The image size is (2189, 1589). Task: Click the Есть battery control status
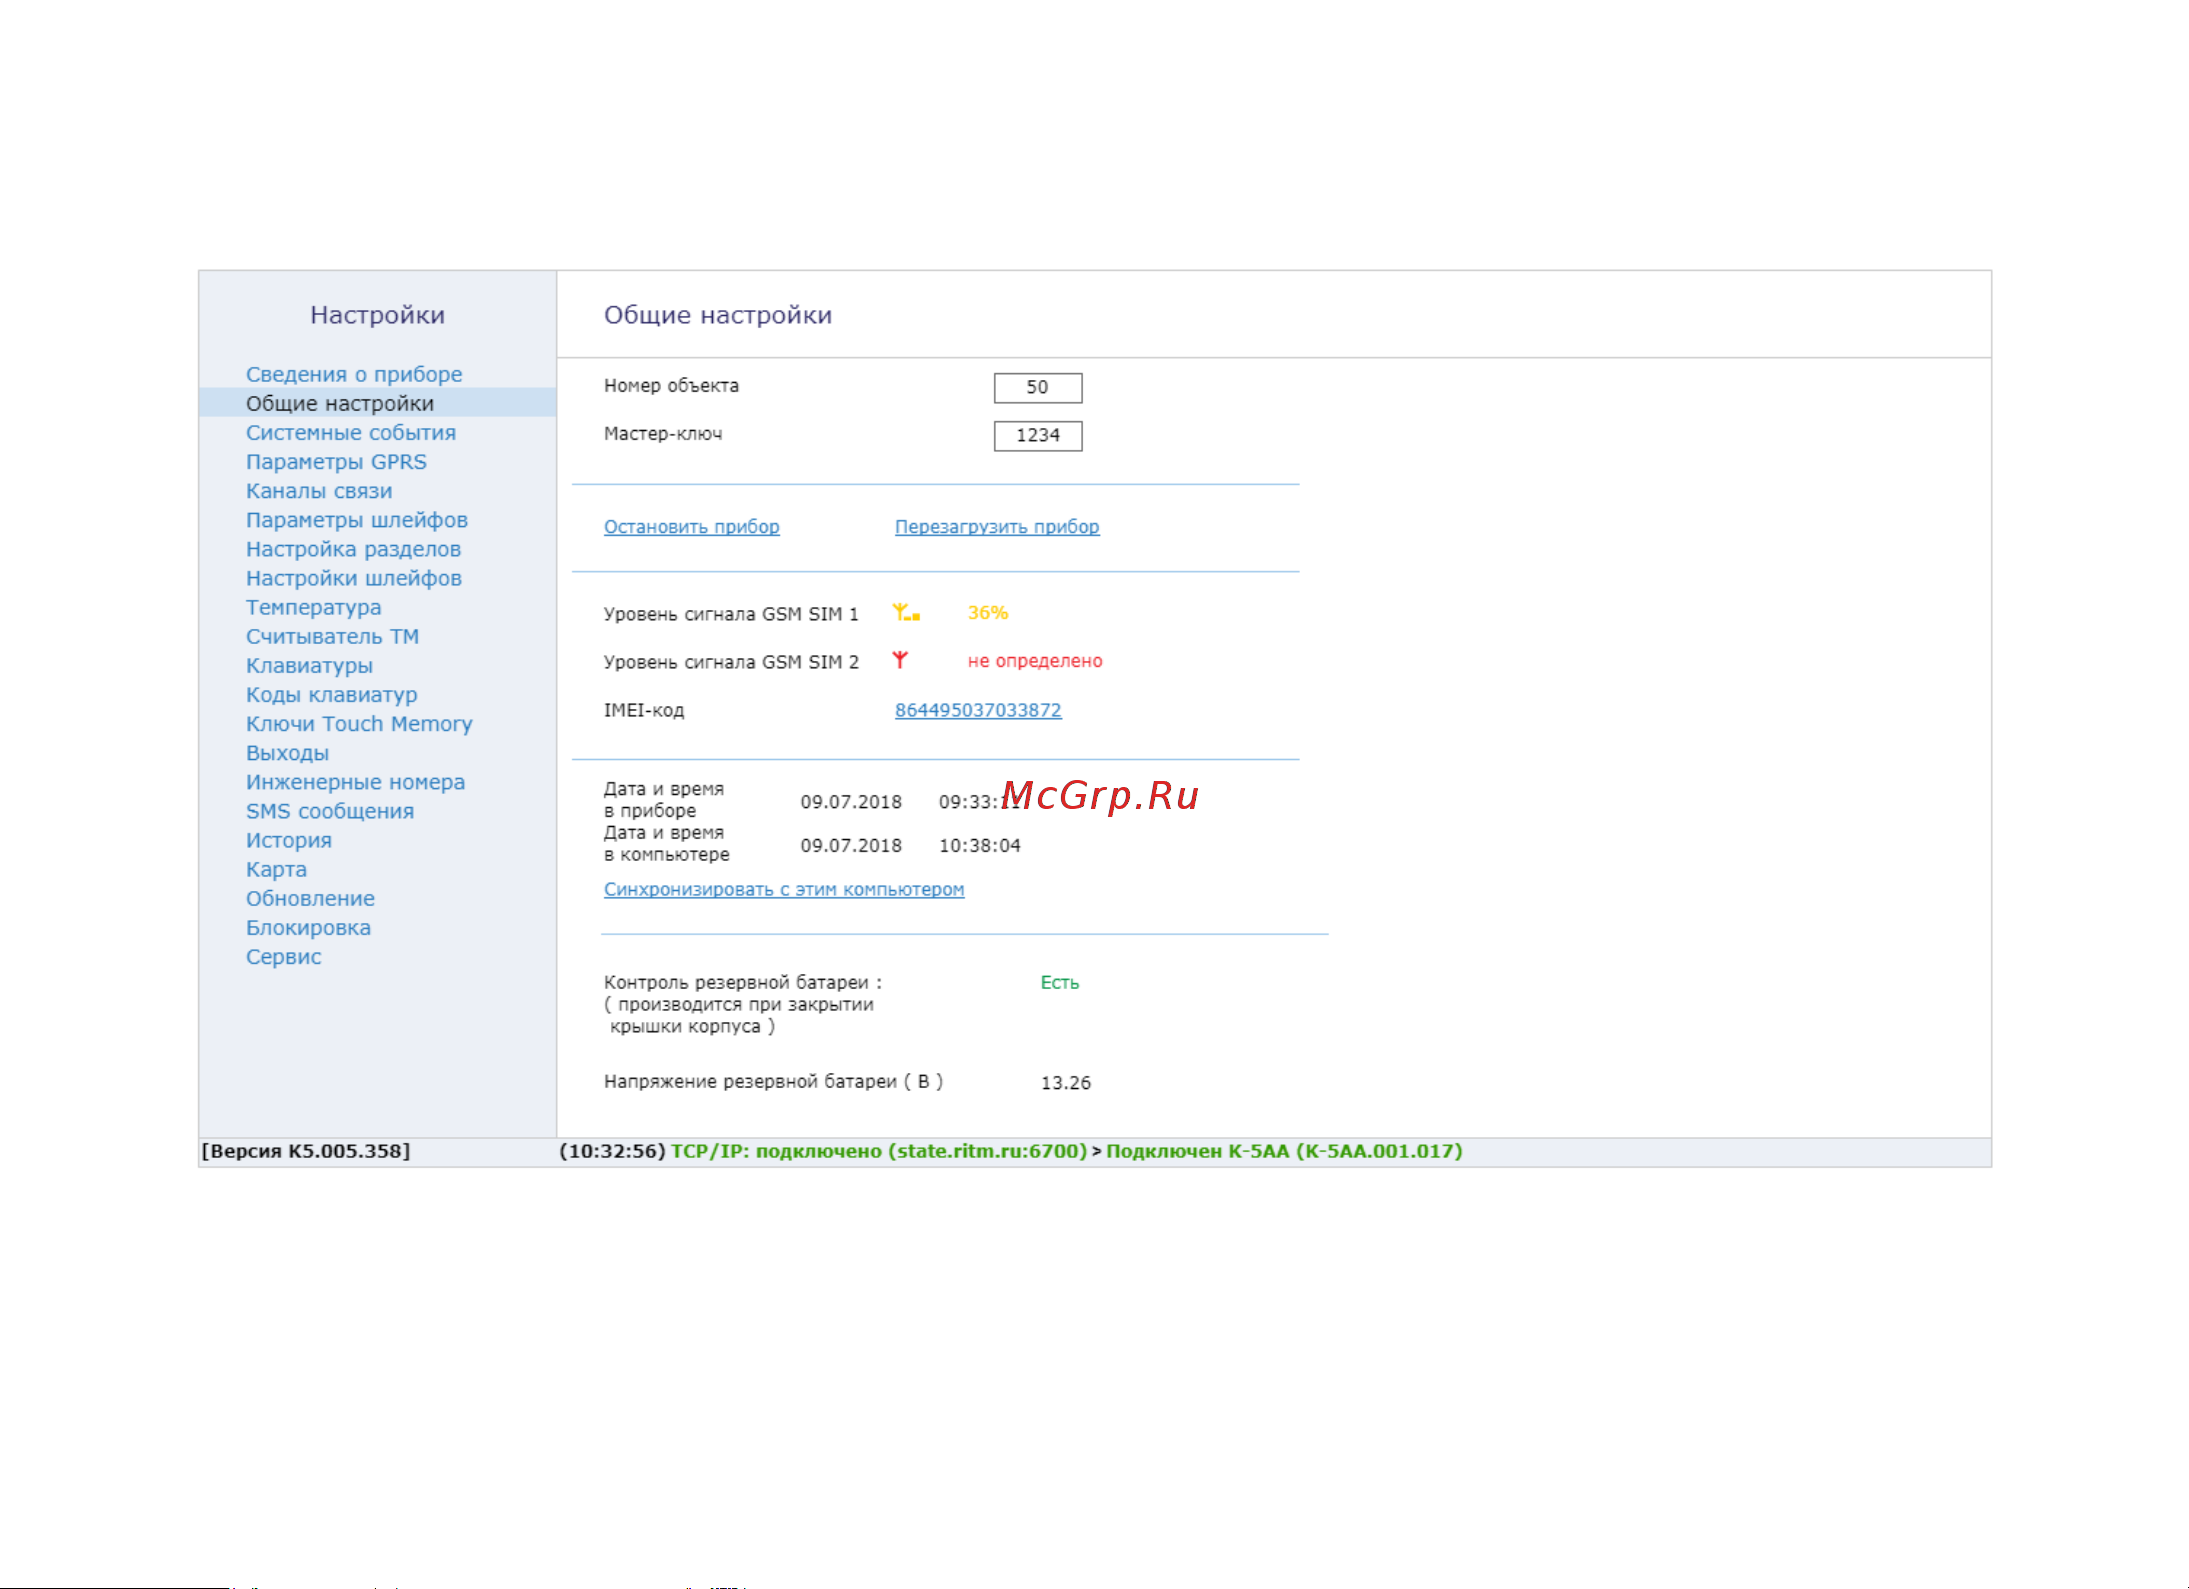click(1060, 982)
